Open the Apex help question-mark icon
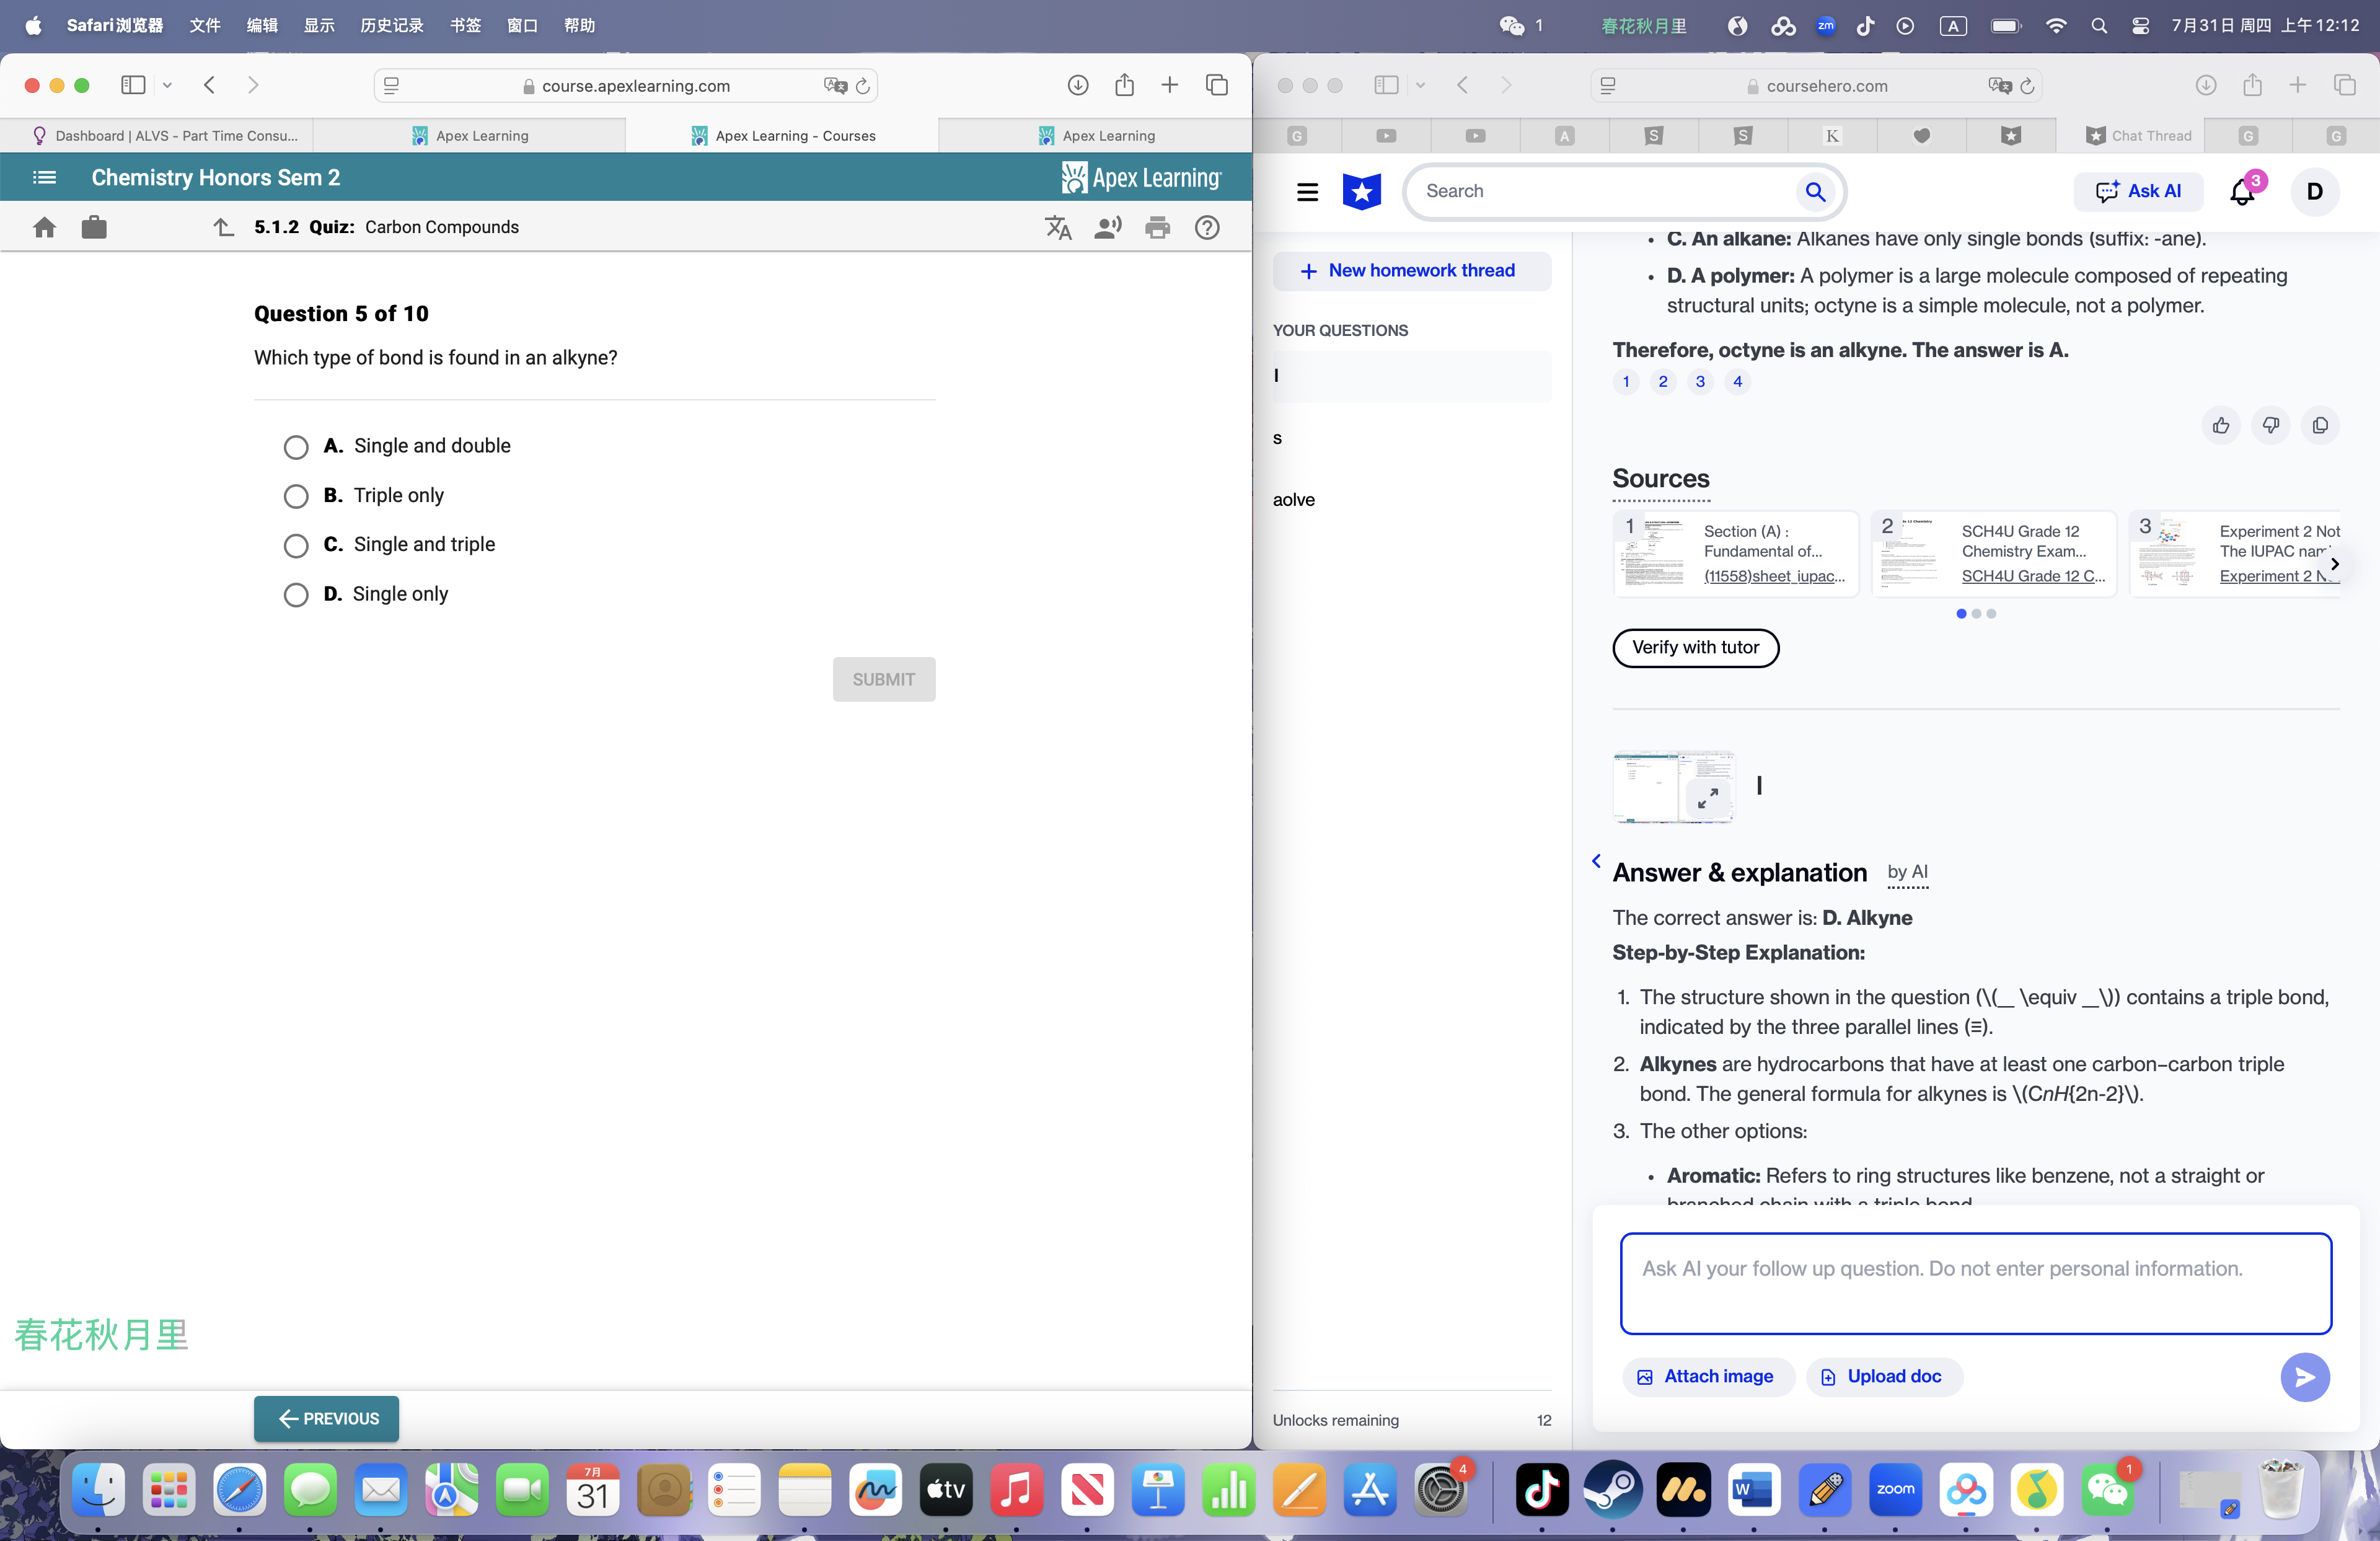 pos(1208,227)
